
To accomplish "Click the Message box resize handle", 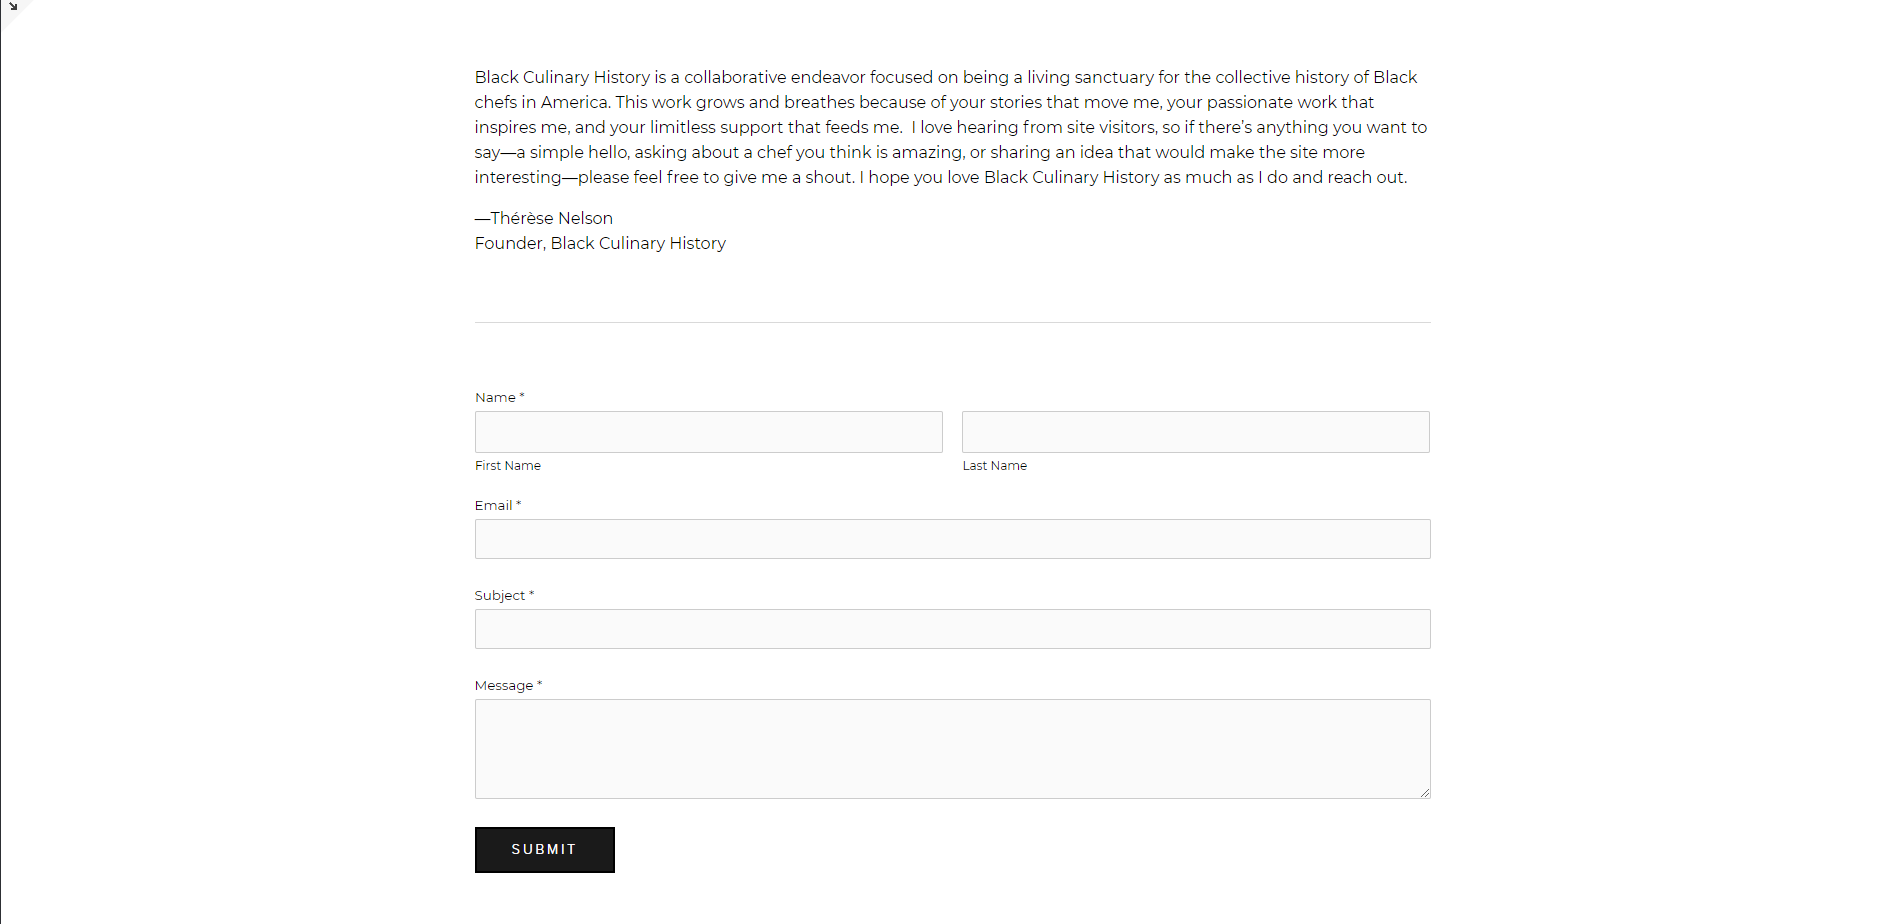I will pyautogui.click(x=1424, y=792).
